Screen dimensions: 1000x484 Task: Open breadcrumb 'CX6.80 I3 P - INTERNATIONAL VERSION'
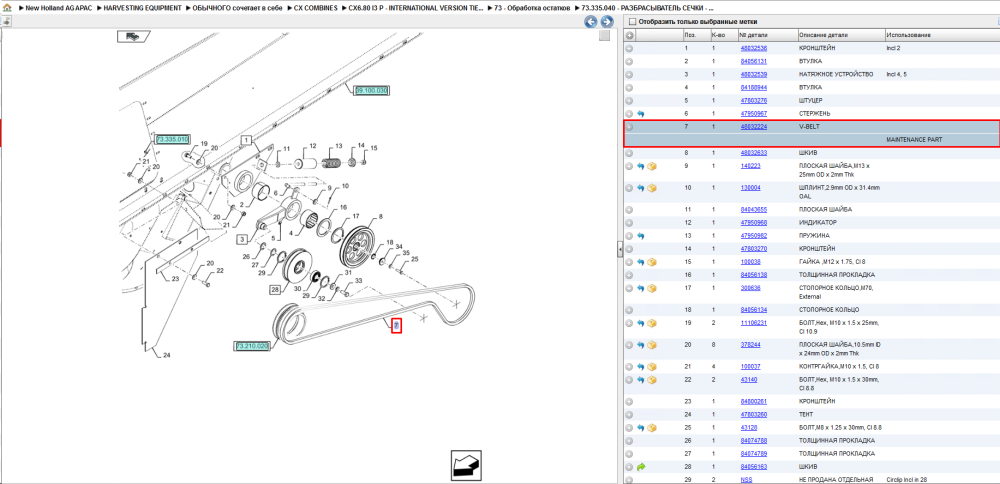click(x=416, y=8)
